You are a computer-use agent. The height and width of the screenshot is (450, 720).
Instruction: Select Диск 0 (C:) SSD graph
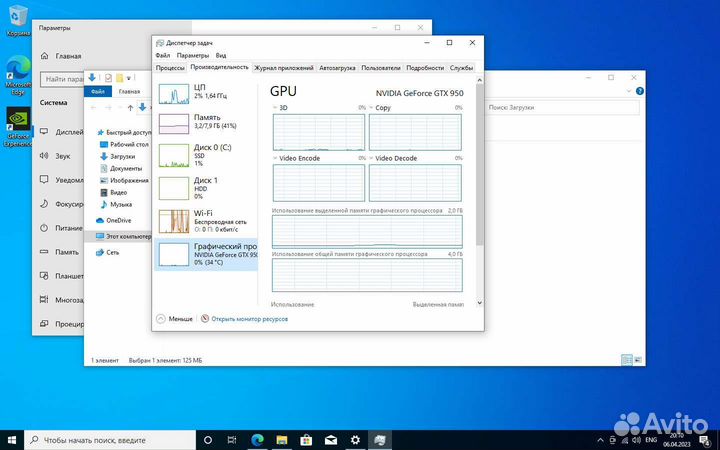click(206, 155)
